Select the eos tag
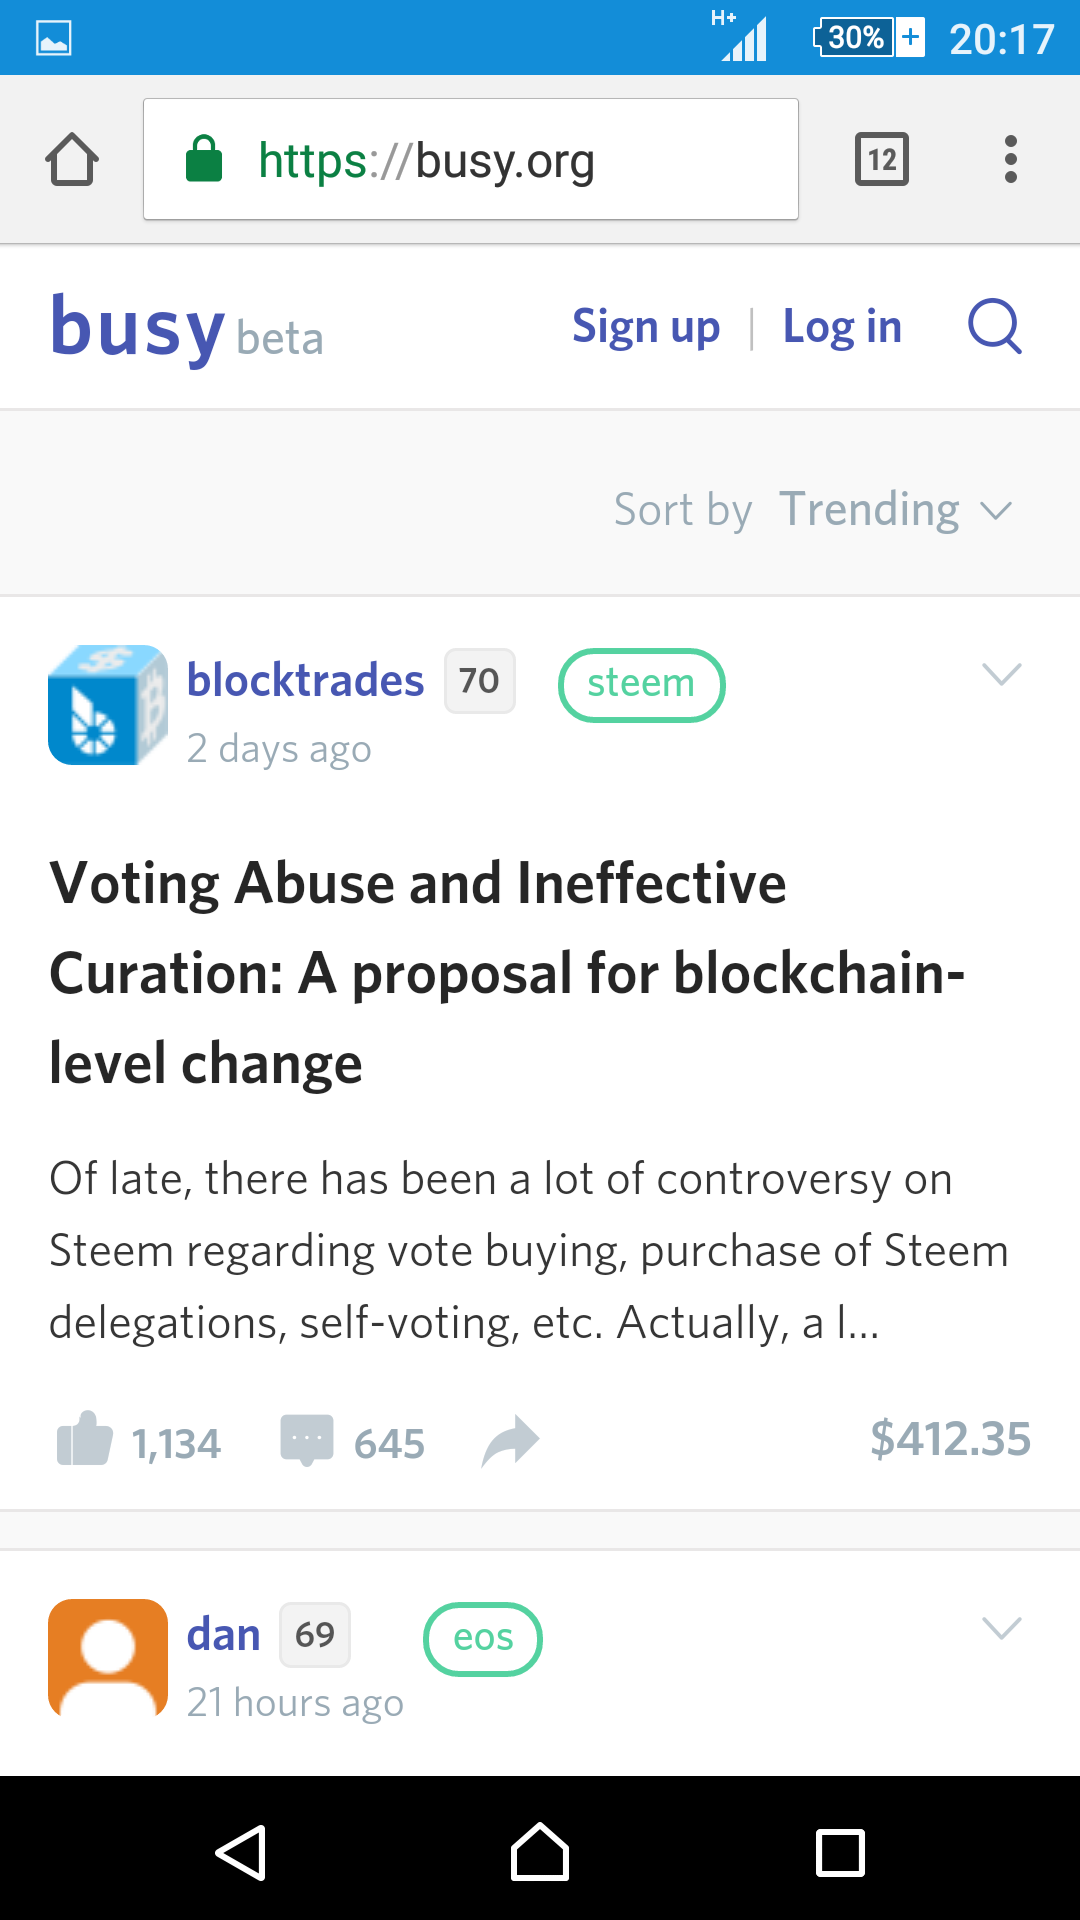 [x=483, y=1638]
